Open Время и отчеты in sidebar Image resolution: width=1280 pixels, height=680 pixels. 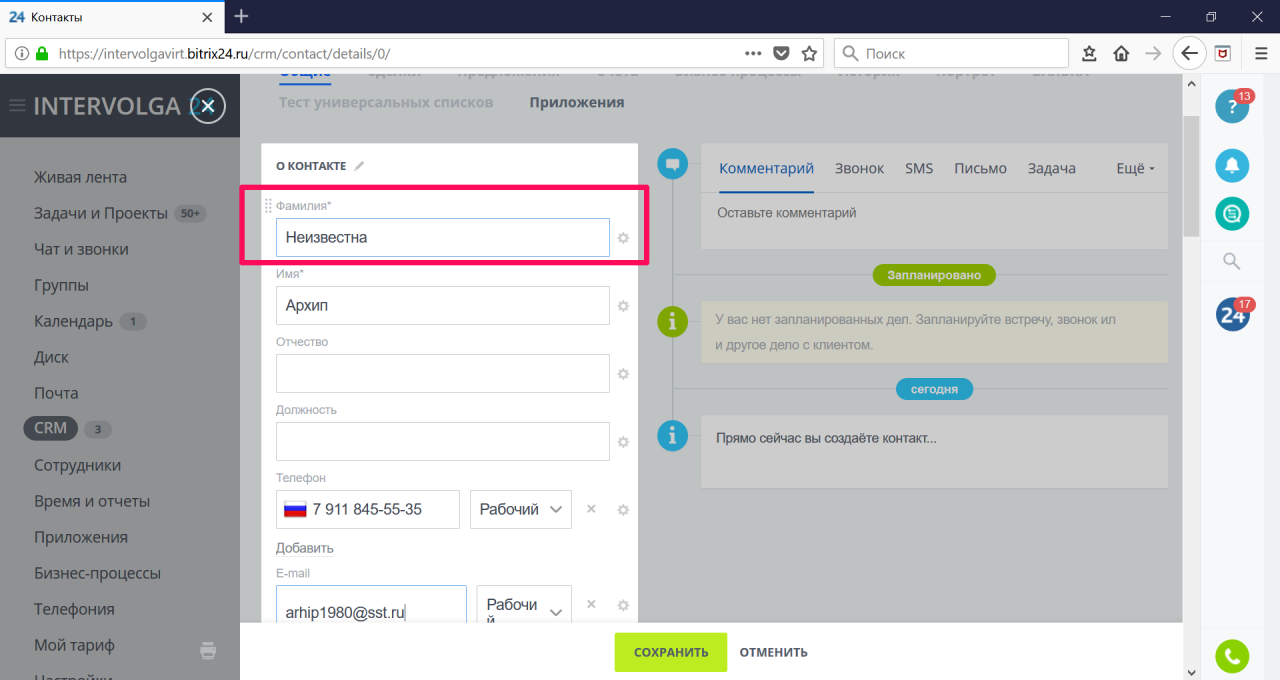pos(92,501)
